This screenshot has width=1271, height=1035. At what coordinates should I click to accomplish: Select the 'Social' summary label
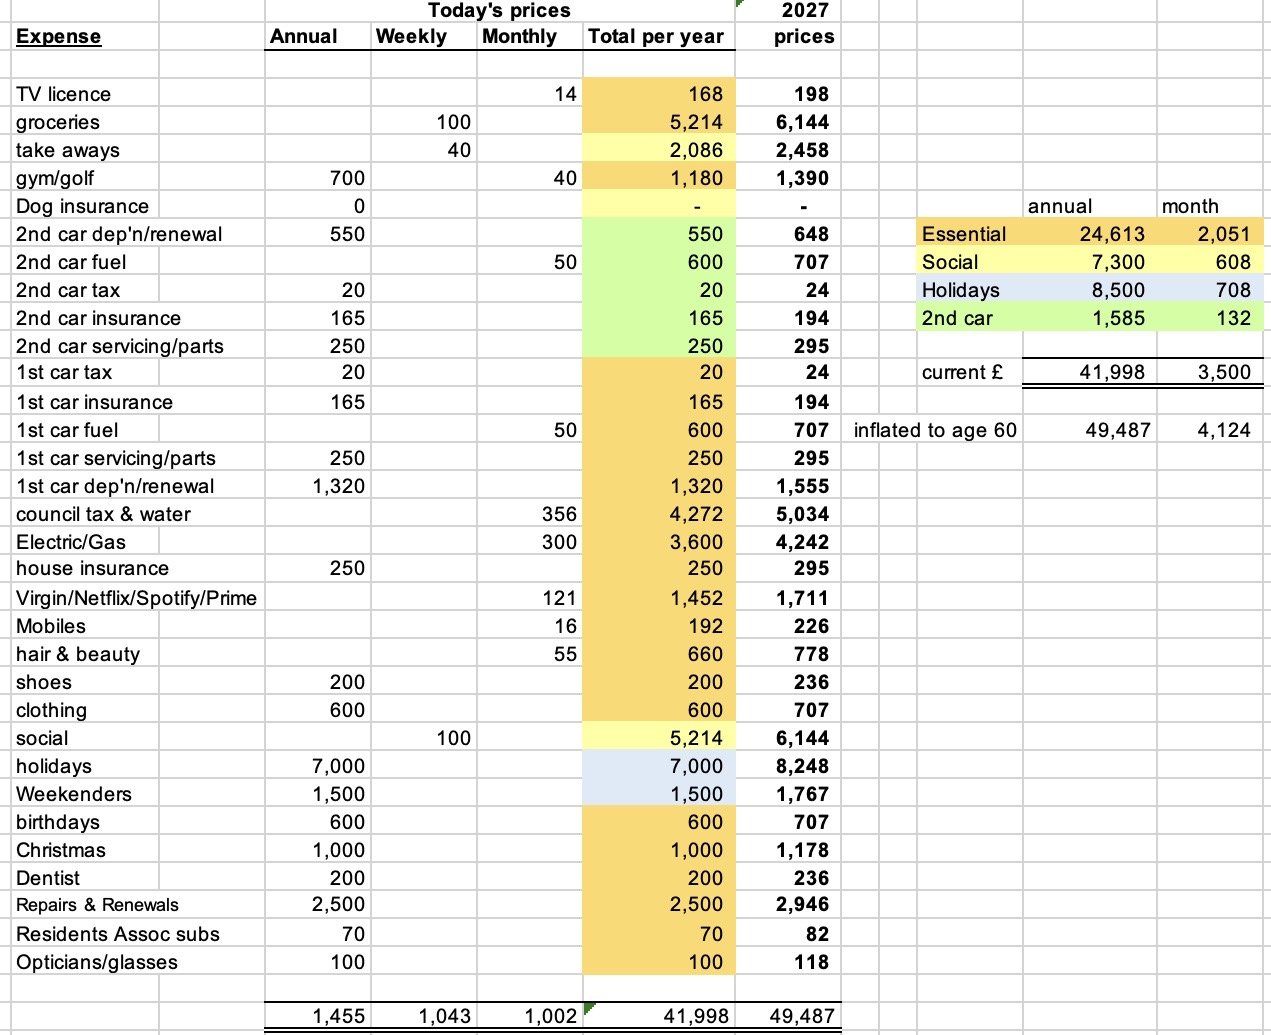[x=950, y=262]
